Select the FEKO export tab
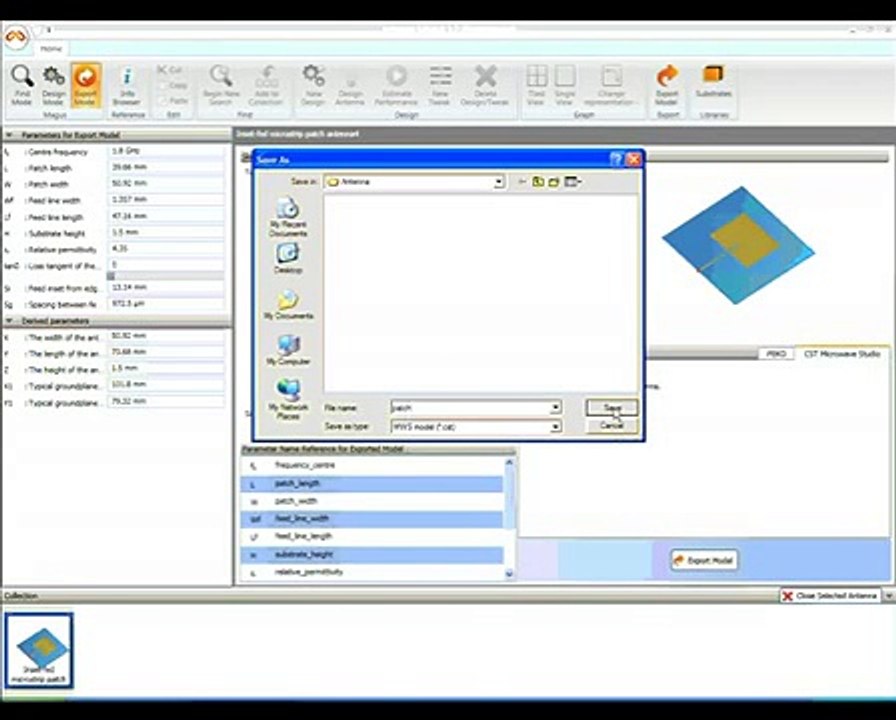This screenshot has width=896, height=720. pyautogui.click(x=775, y=354)
